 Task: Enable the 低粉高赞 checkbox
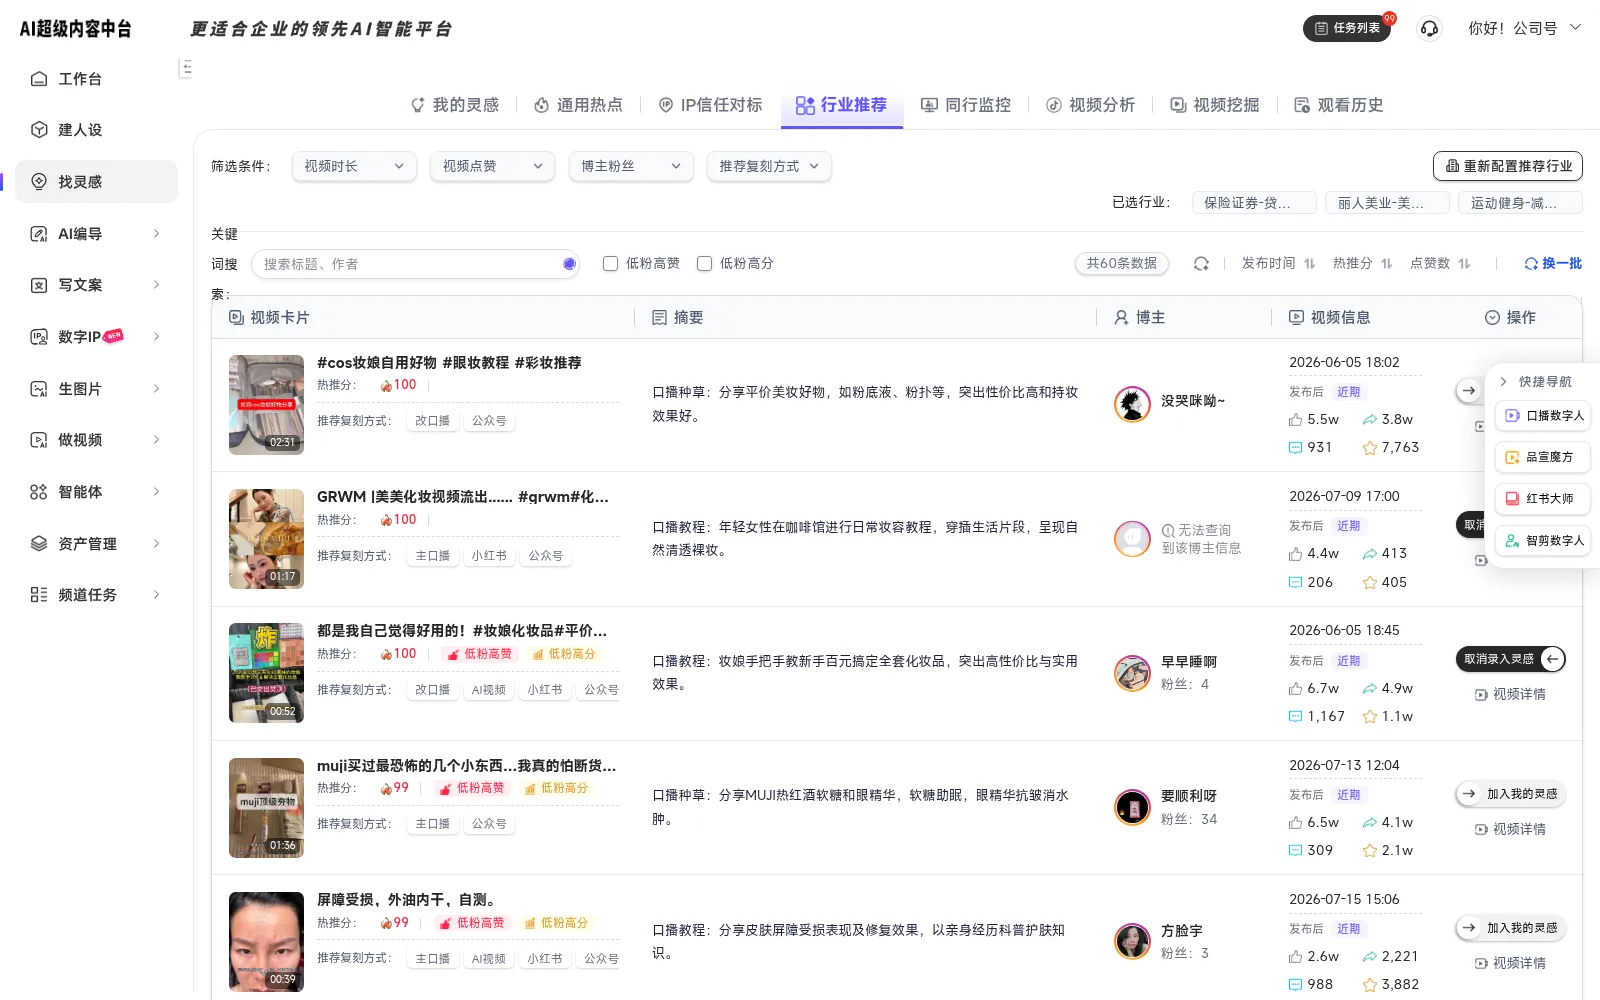(610, 264)
